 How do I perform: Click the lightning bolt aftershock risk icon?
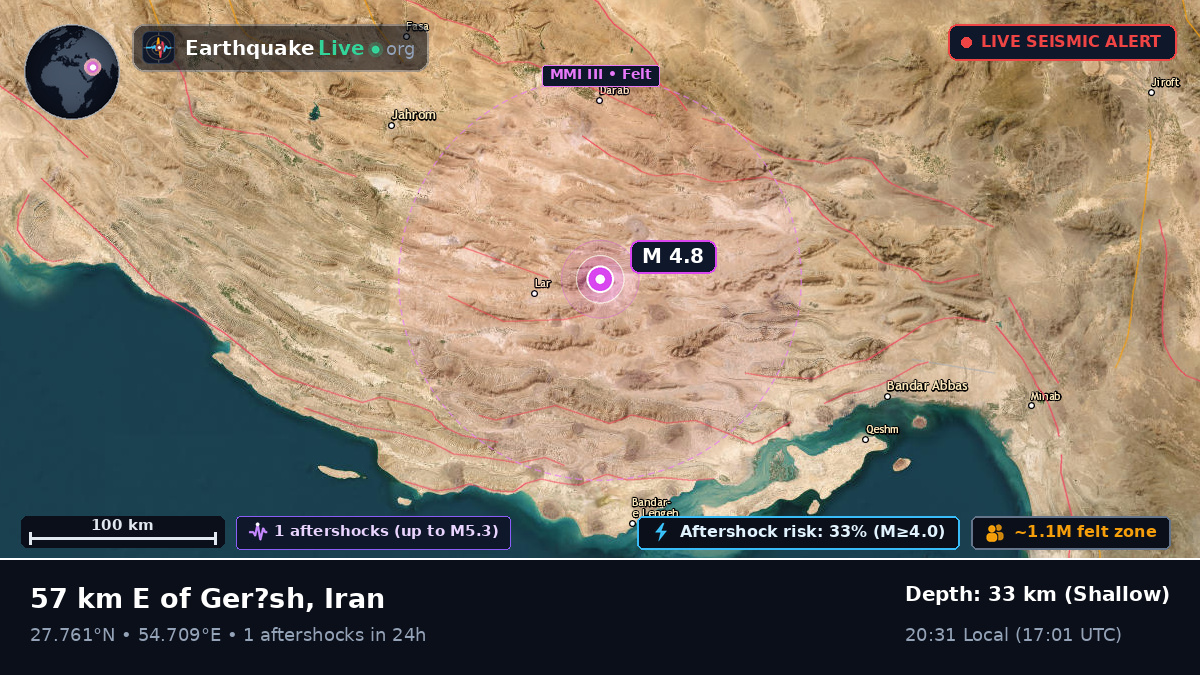tap(660, 532)
